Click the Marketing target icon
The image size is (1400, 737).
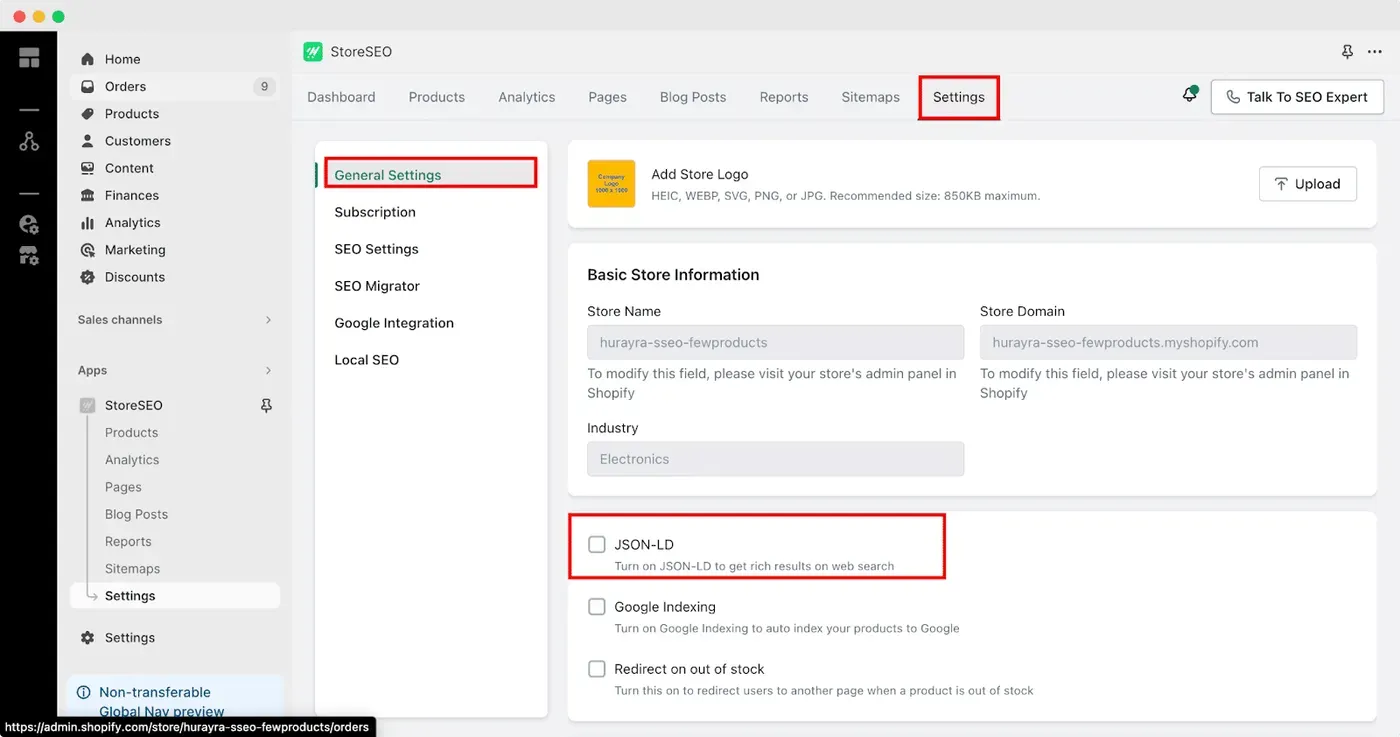point(88,250)
